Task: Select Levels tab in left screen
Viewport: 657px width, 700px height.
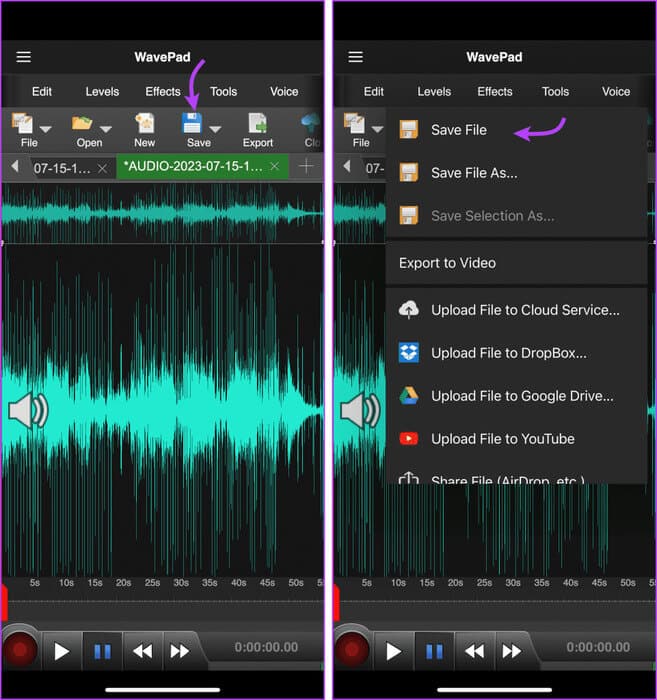Action: [x=102, y=92]
